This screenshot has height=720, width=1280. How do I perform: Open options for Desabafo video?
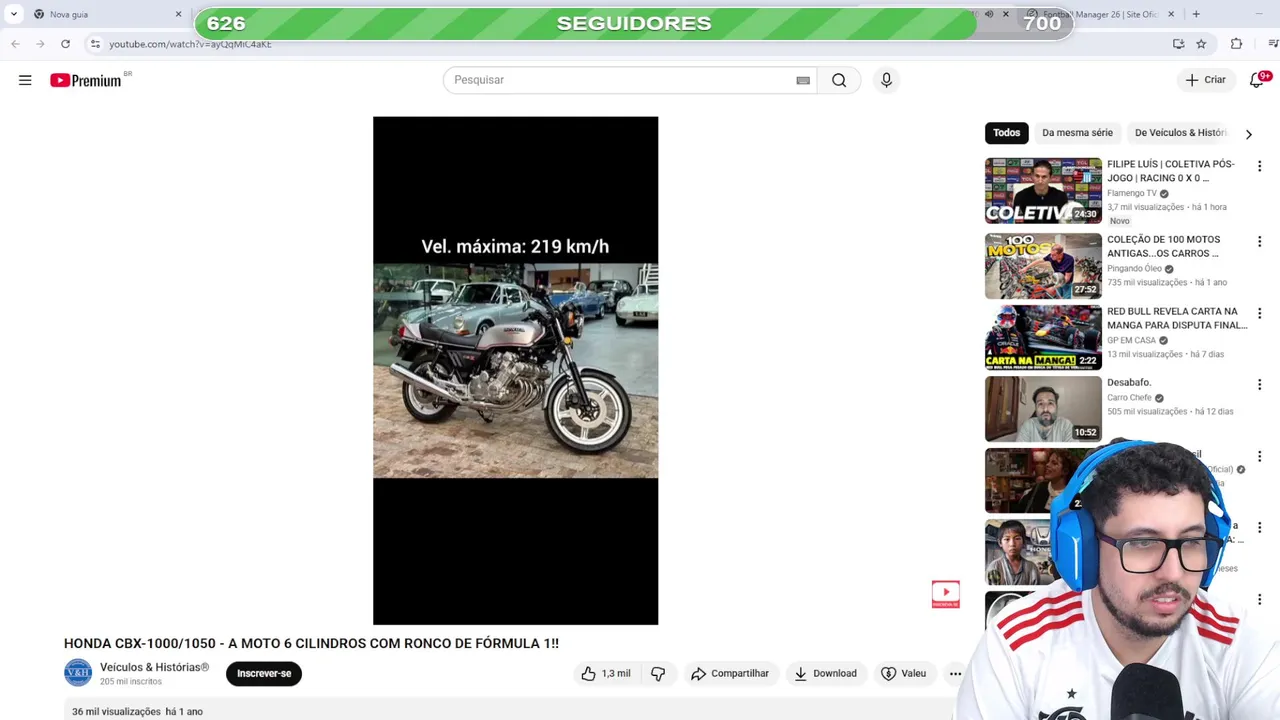click(x=1259, y=385)
